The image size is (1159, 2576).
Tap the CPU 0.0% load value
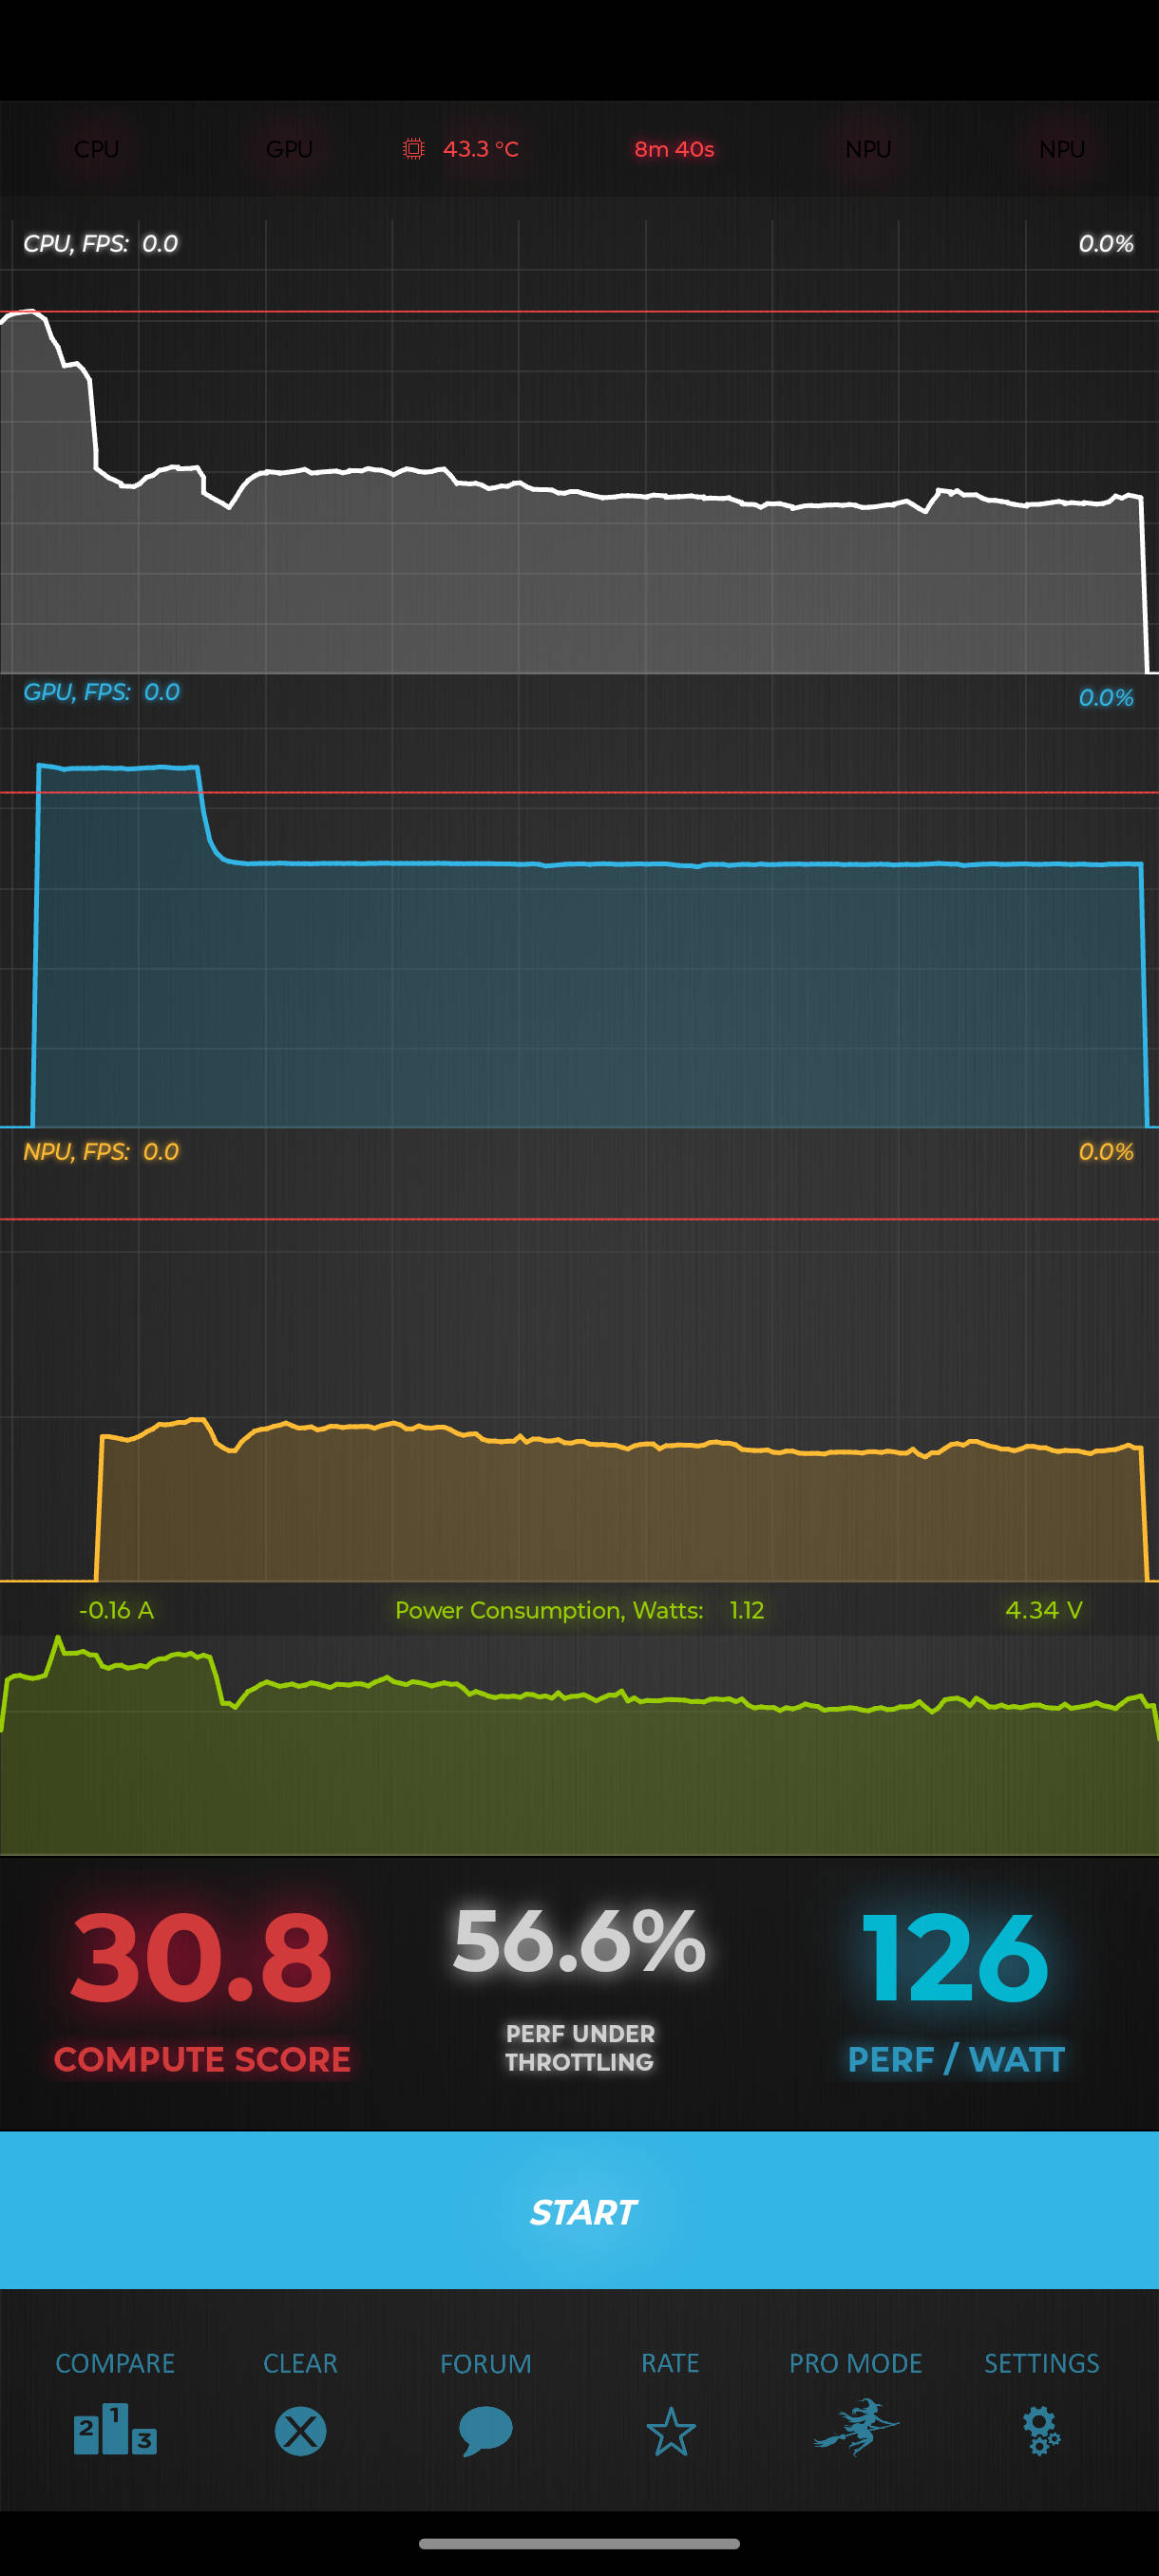[x=1106, y=244]
